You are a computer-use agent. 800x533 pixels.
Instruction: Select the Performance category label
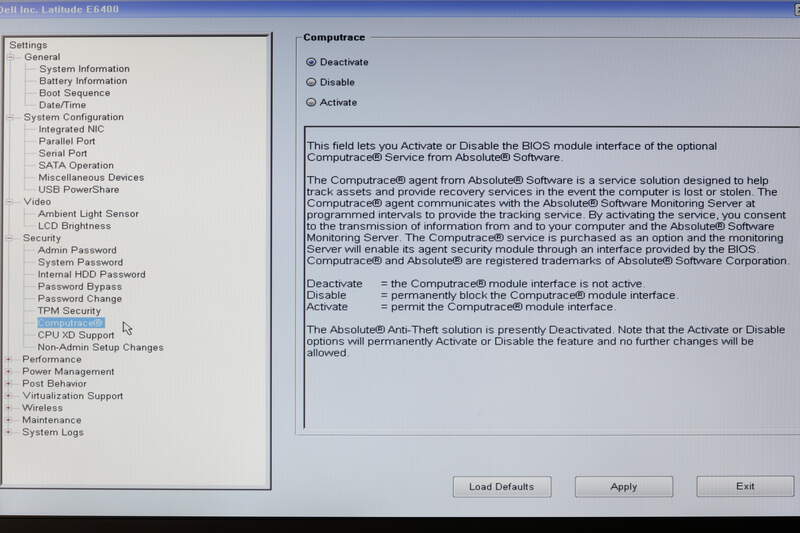[52, 360]
